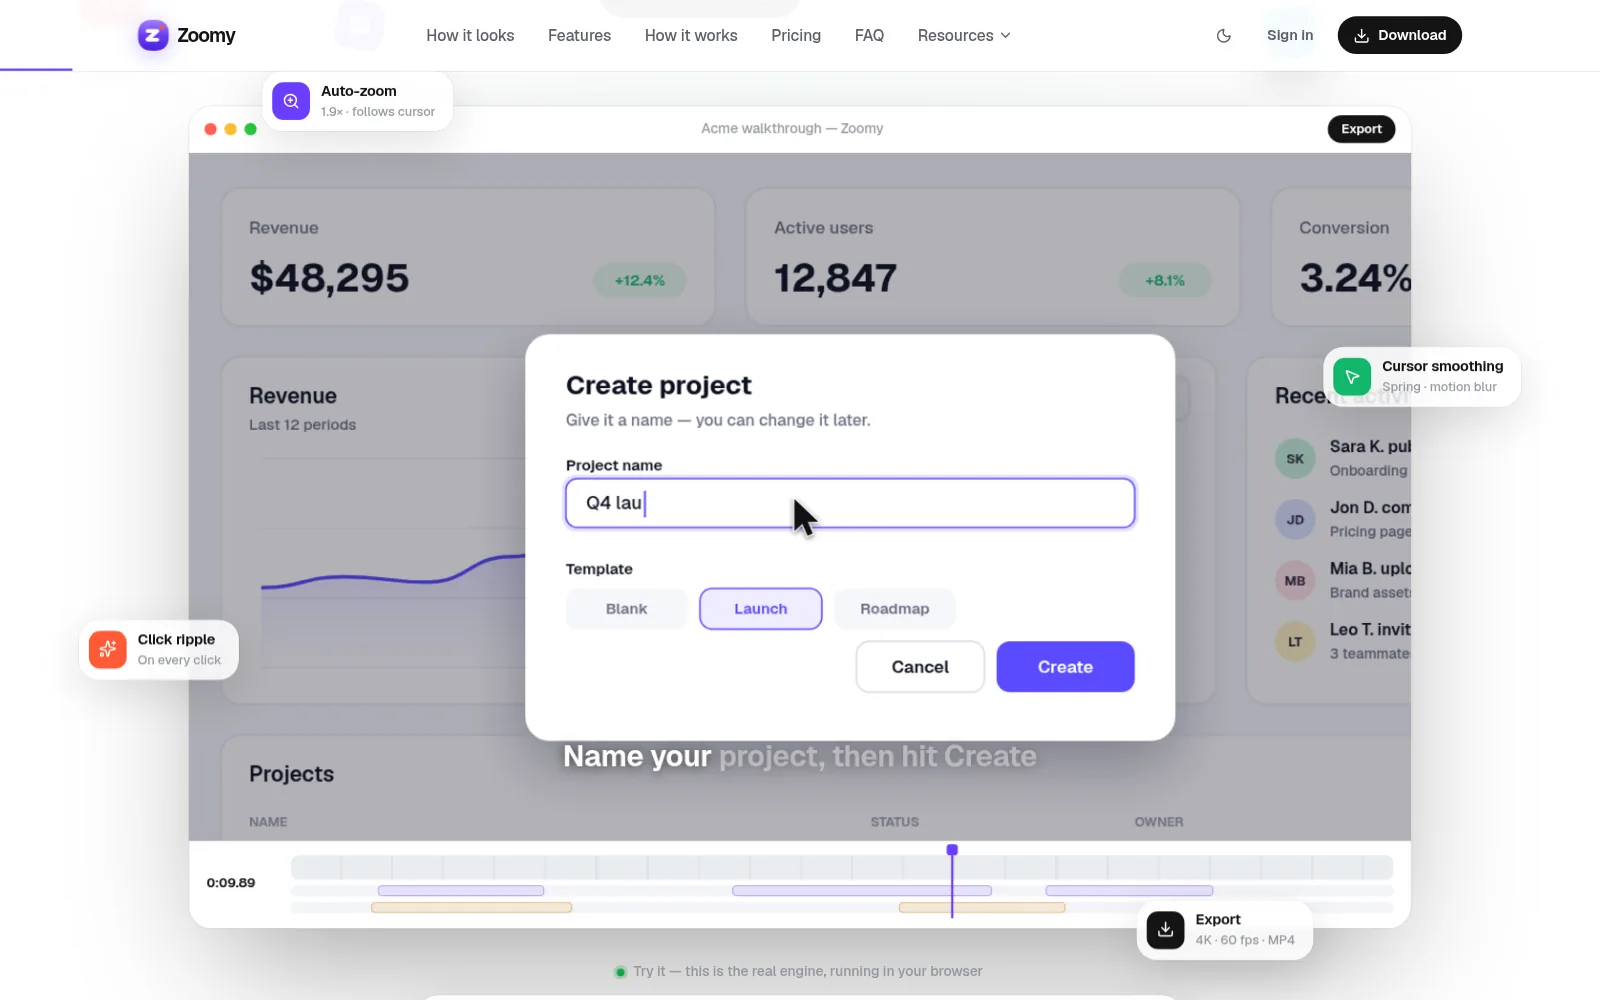1600x1000 pixels.
Task: Click the Download button
Action: pos(1399,35)
